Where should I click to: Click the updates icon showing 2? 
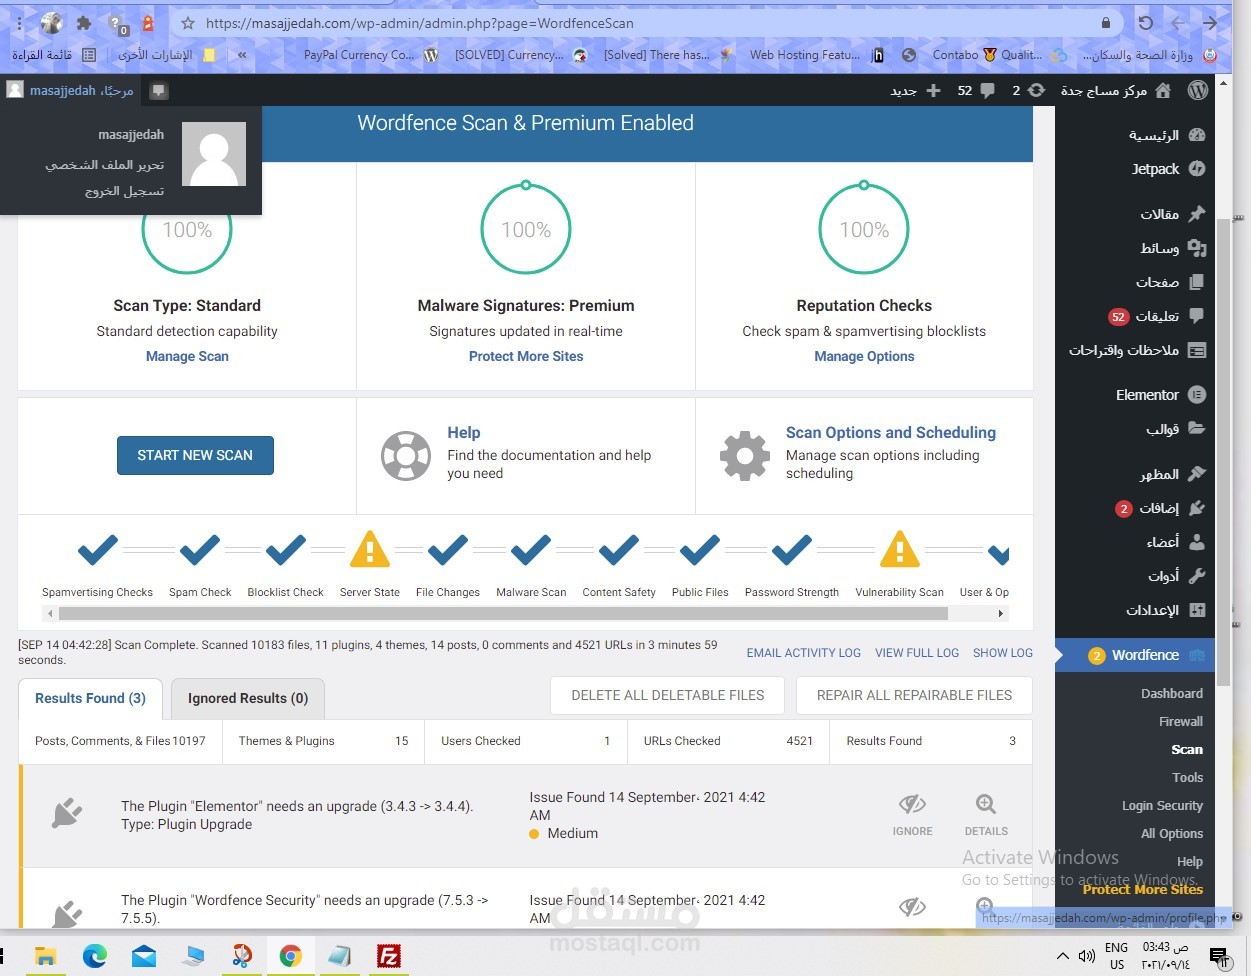pyautogui.click(x=1029, y=90)
